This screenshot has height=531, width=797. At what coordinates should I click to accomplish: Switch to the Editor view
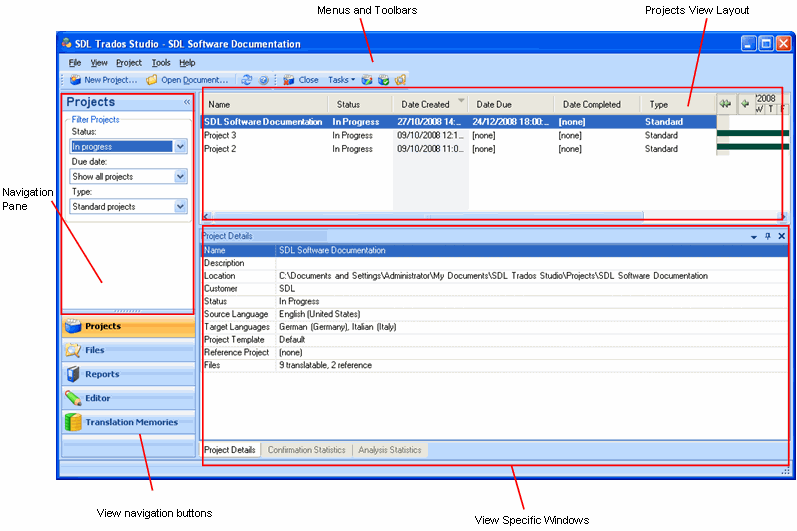[128, 398]
